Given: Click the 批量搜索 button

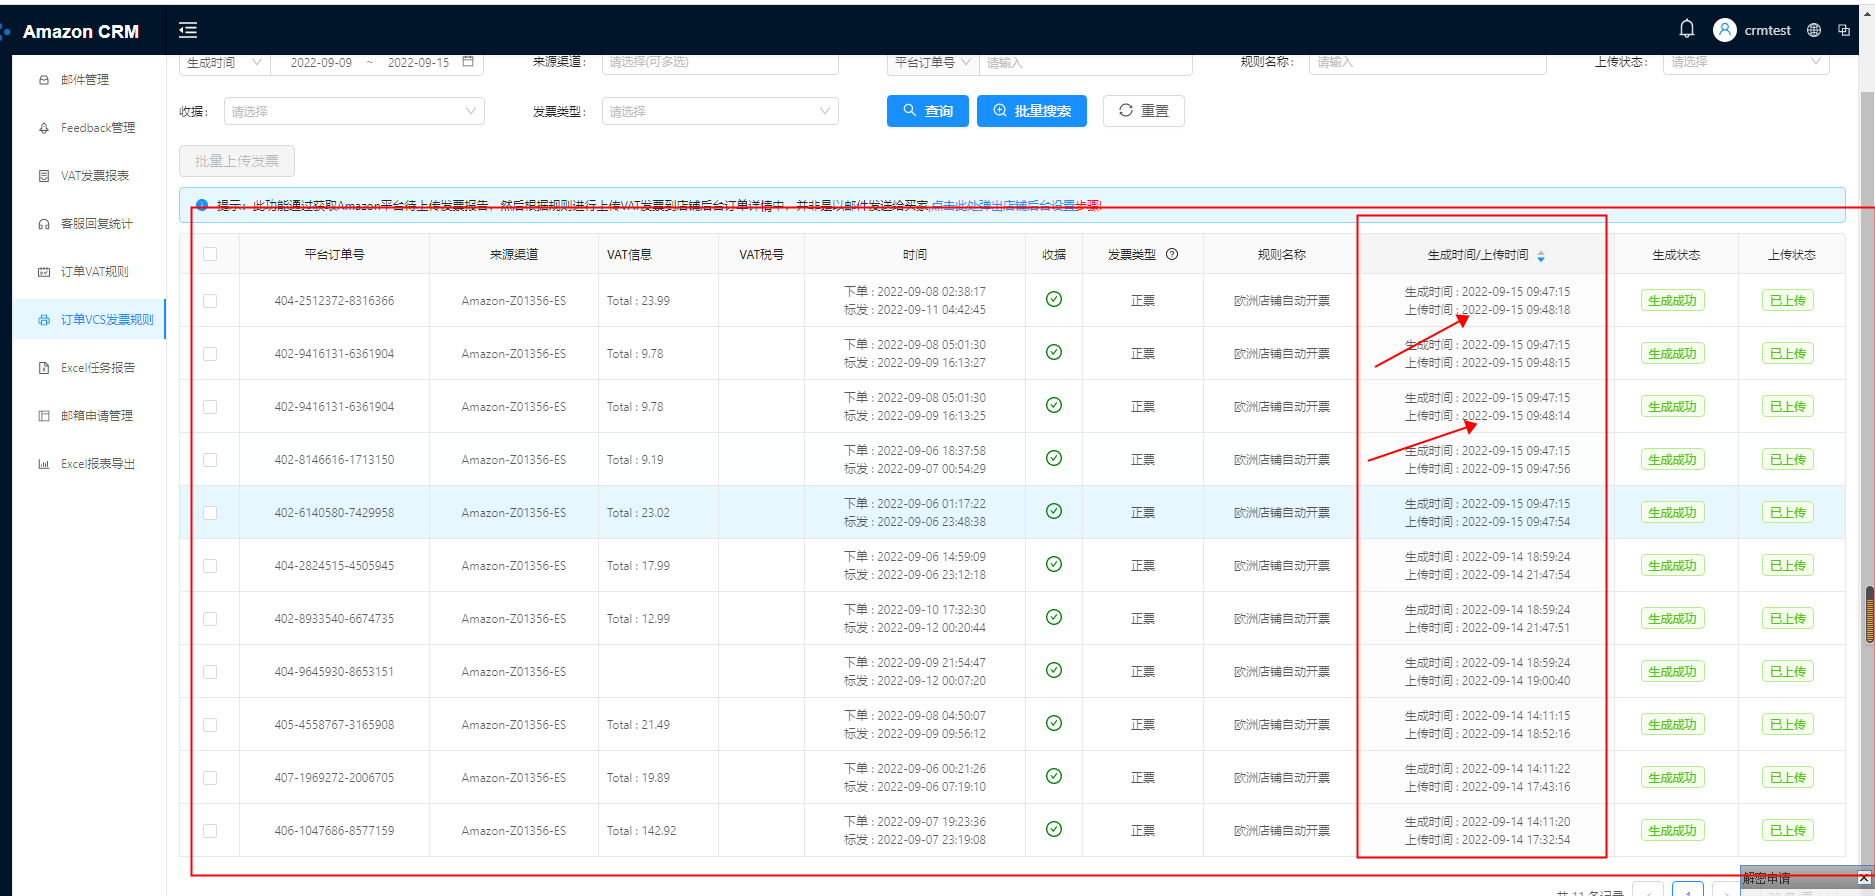Looking at the screenshot, I should click(1032, 111).
